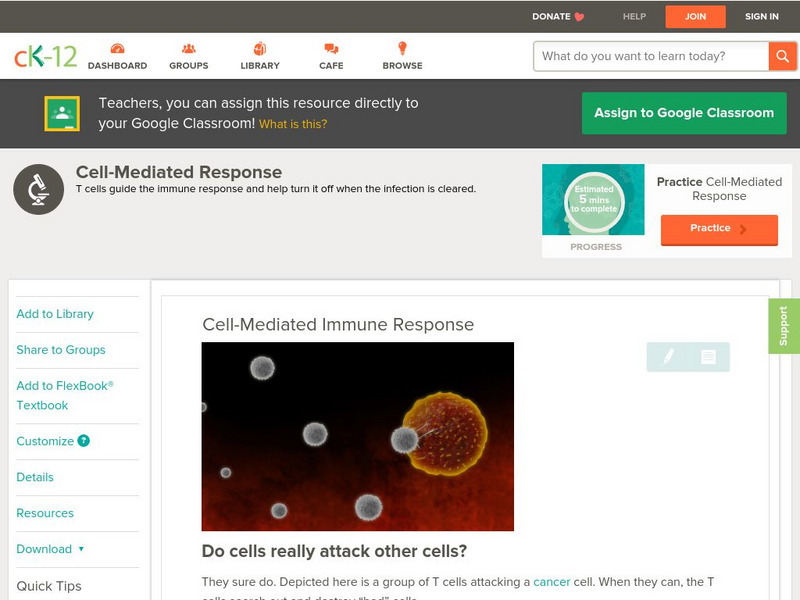Click the orange search magnifier button
The width and height of the screenshot is (800, 600).
click(782, 56)
